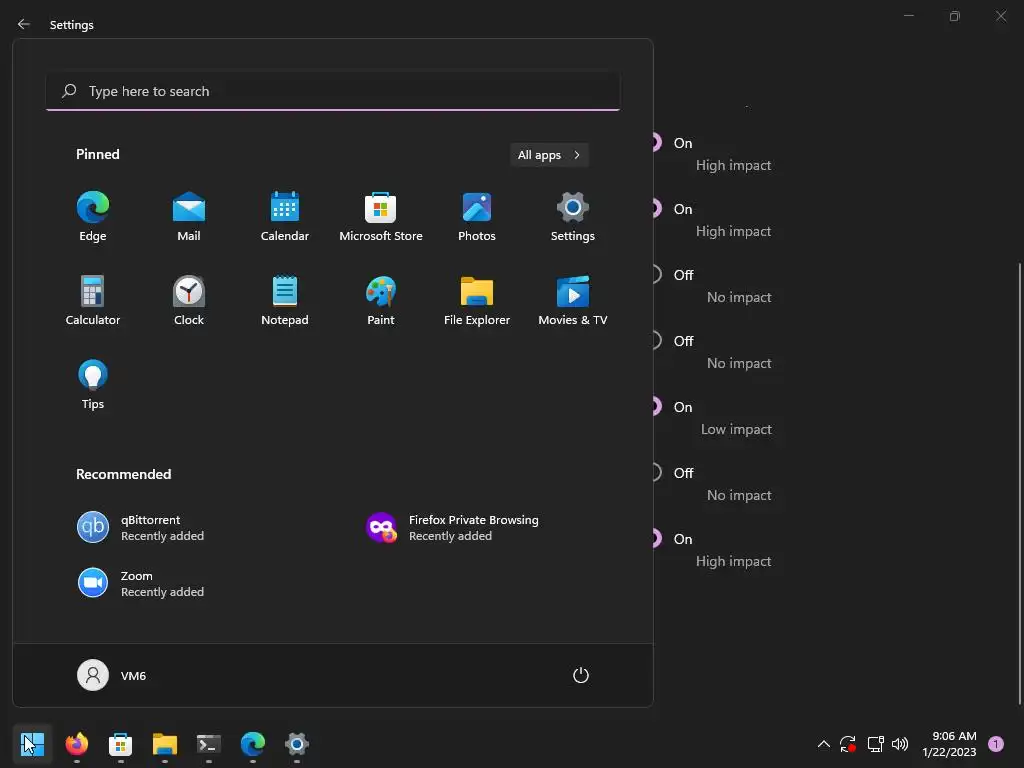
Task: Launch Movies & TV
Action: (573, 300)
